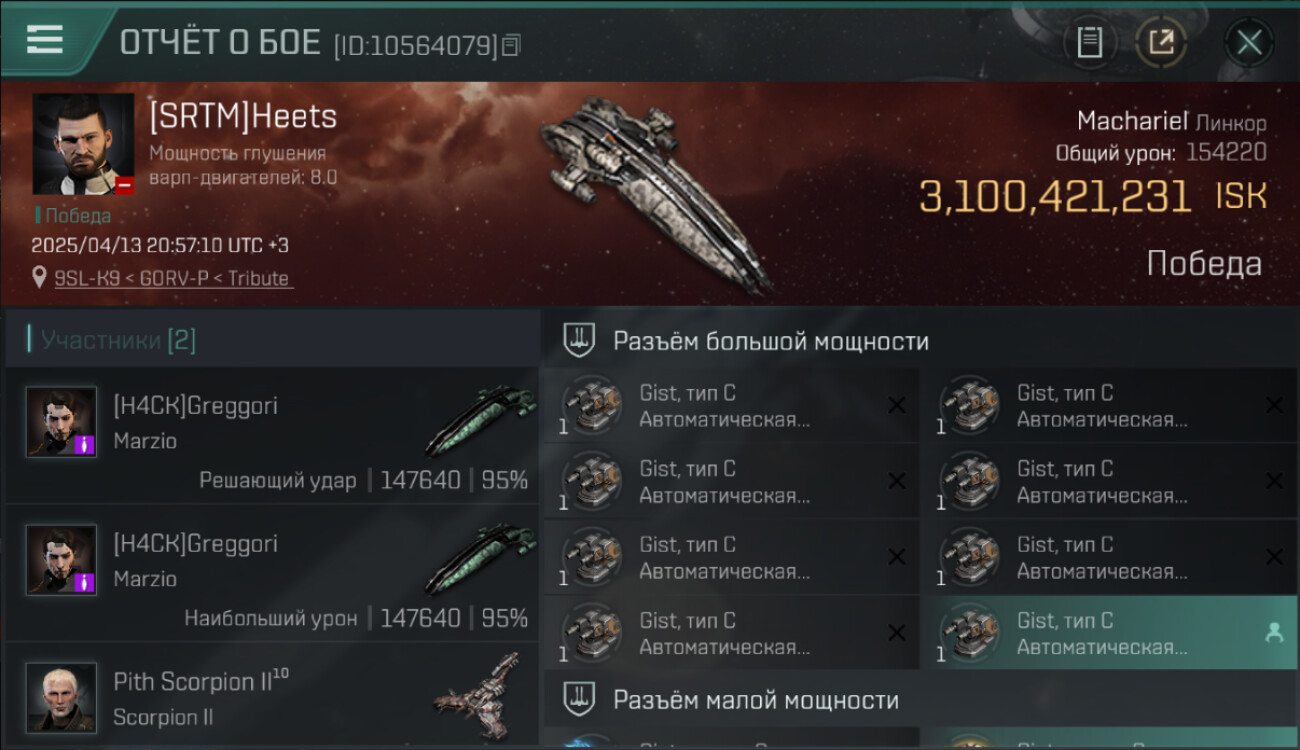
Task: Click the first Gist тип C autocannon icon
Action: pos(591,405)
